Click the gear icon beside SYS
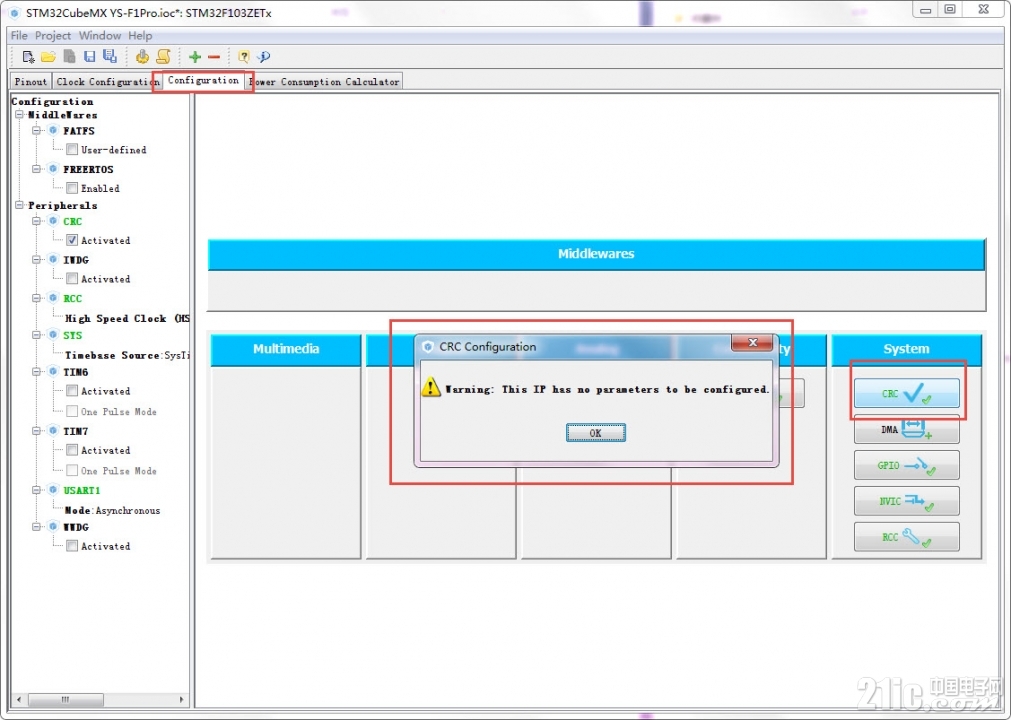 [x=54, y=335]
